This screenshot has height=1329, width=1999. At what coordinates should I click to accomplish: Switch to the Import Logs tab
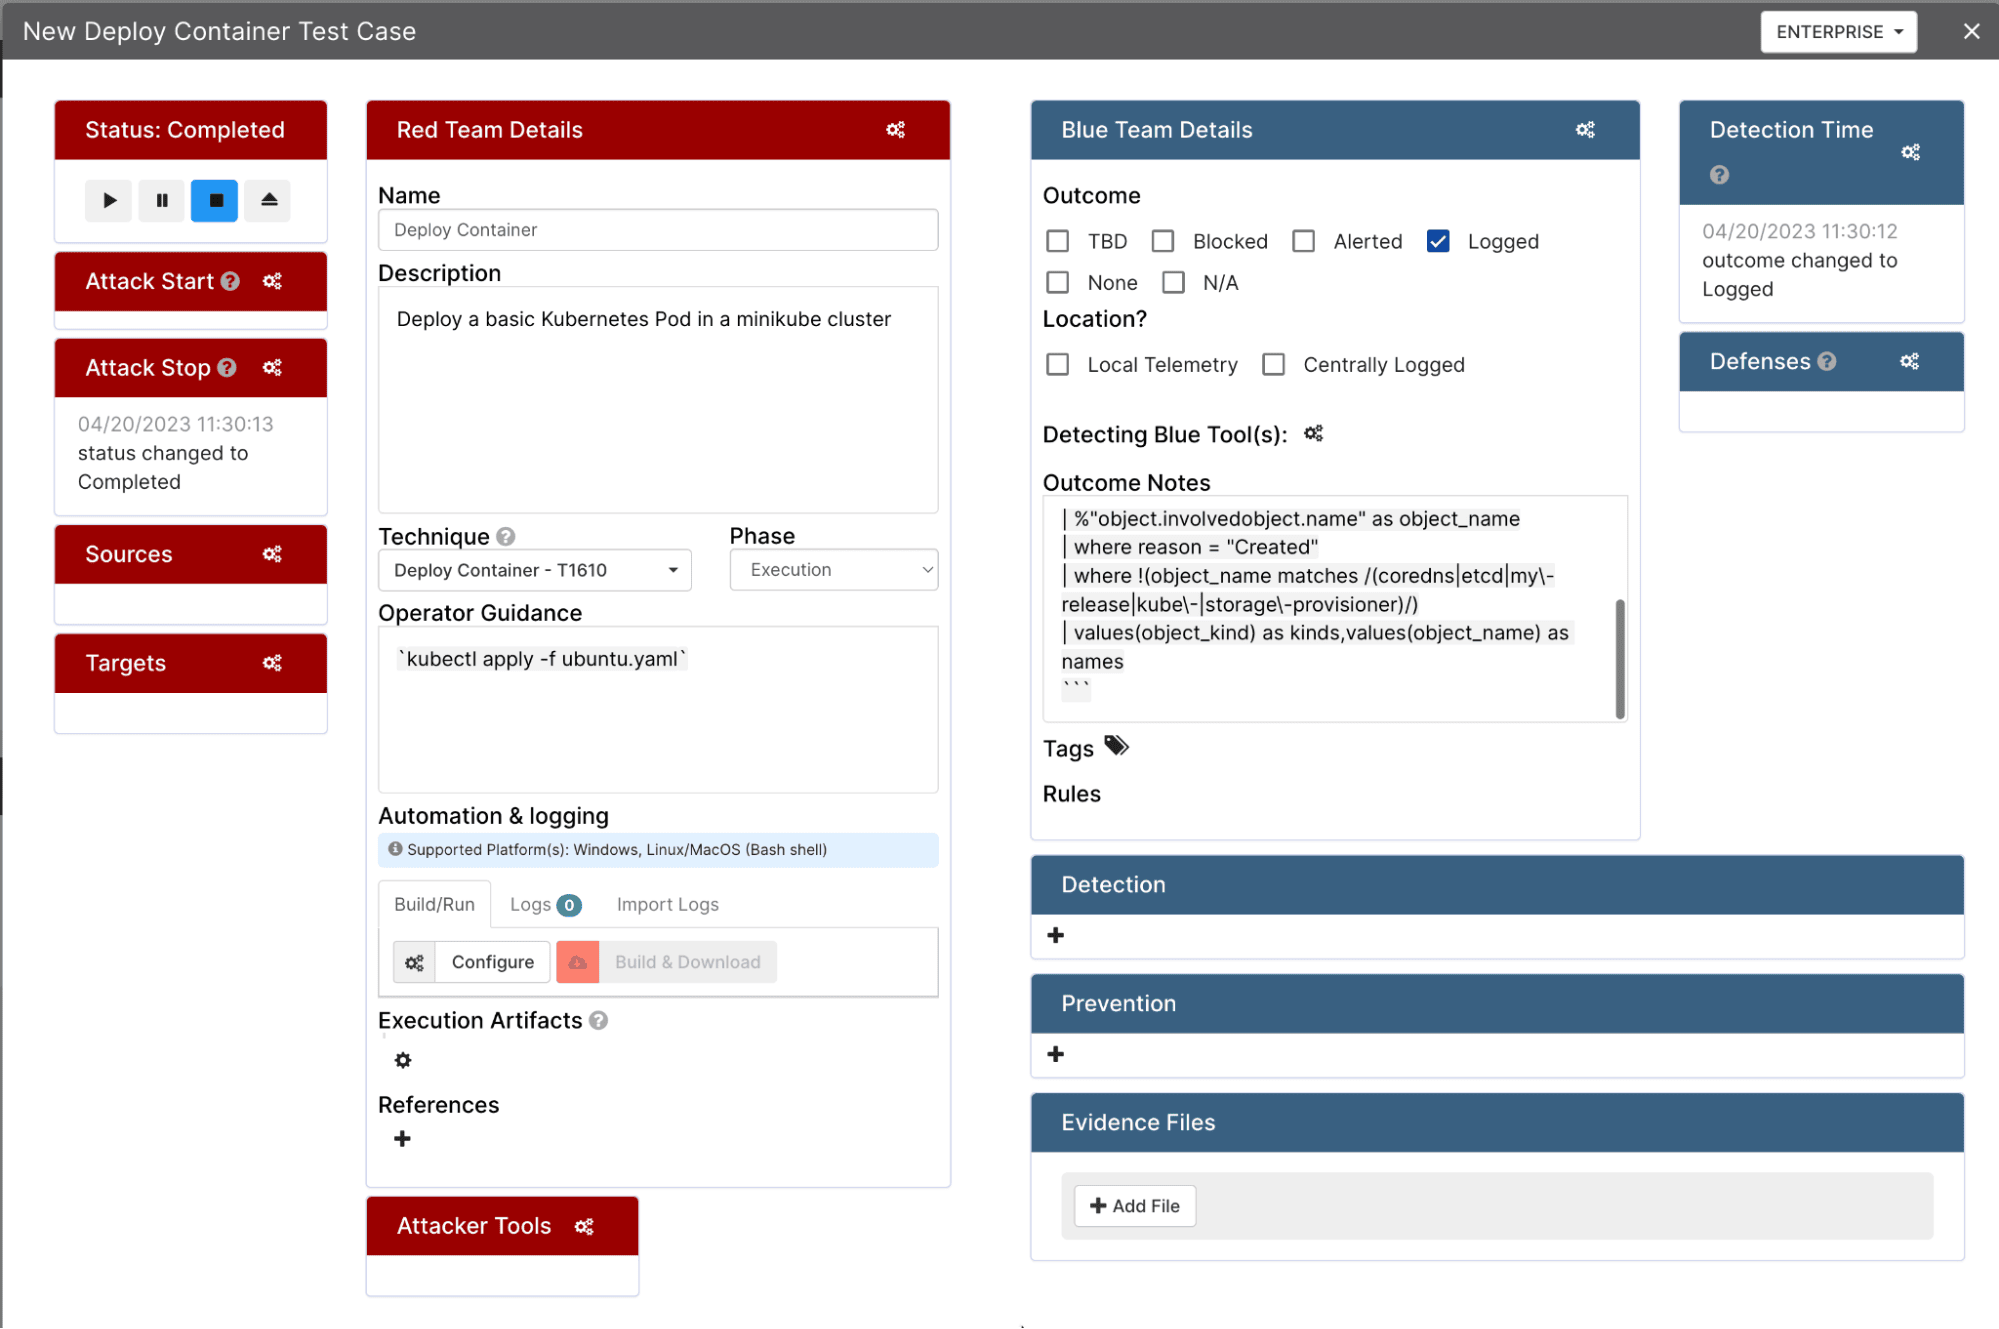click(x=667, y=903)
